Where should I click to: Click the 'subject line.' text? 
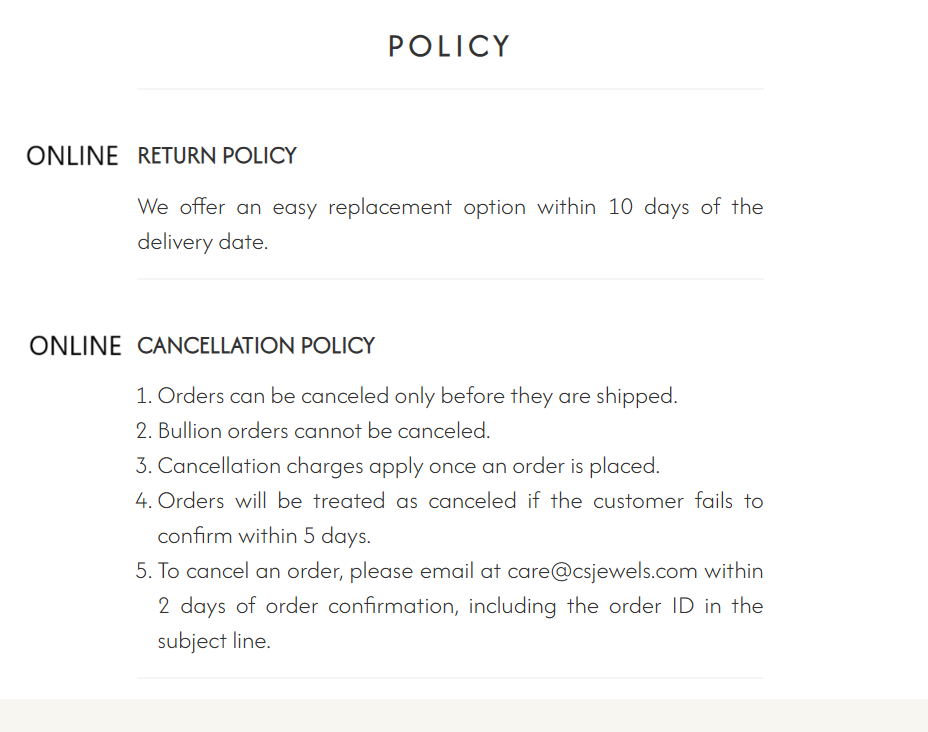pyautogui.click(x=214, y=641)
